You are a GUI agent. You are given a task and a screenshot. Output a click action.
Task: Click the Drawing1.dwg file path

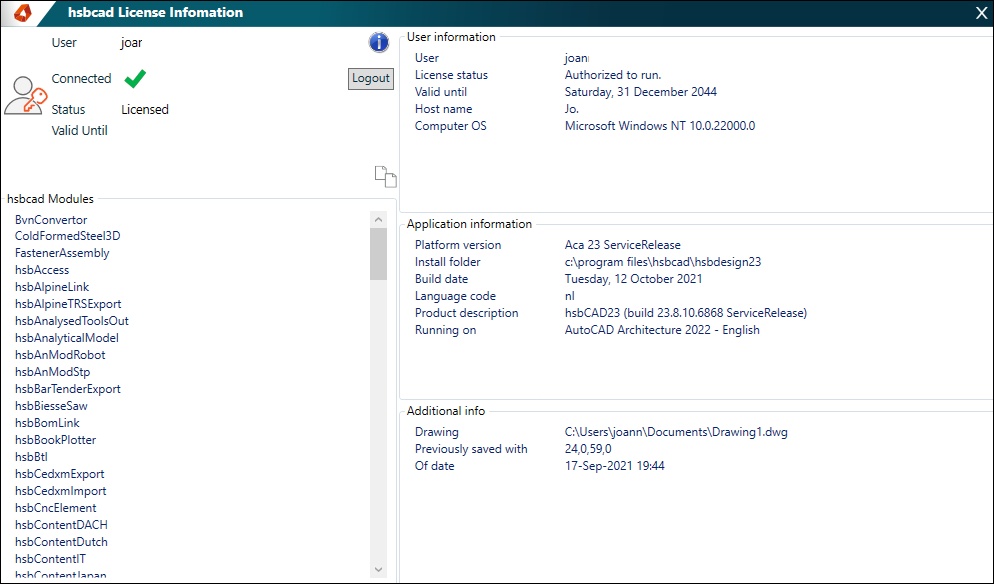(676, 432)
